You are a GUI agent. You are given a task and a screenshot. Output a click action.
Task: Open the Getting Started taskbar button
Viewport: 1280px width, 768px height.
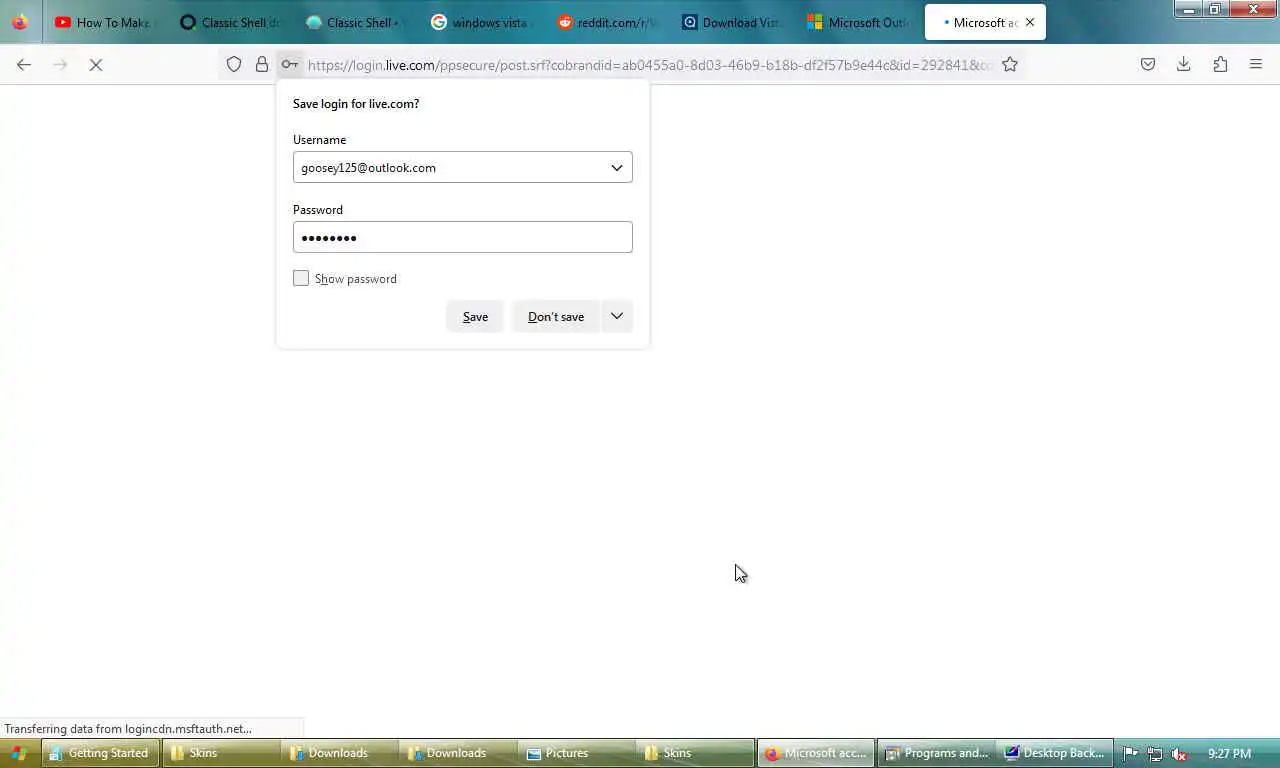100,753
